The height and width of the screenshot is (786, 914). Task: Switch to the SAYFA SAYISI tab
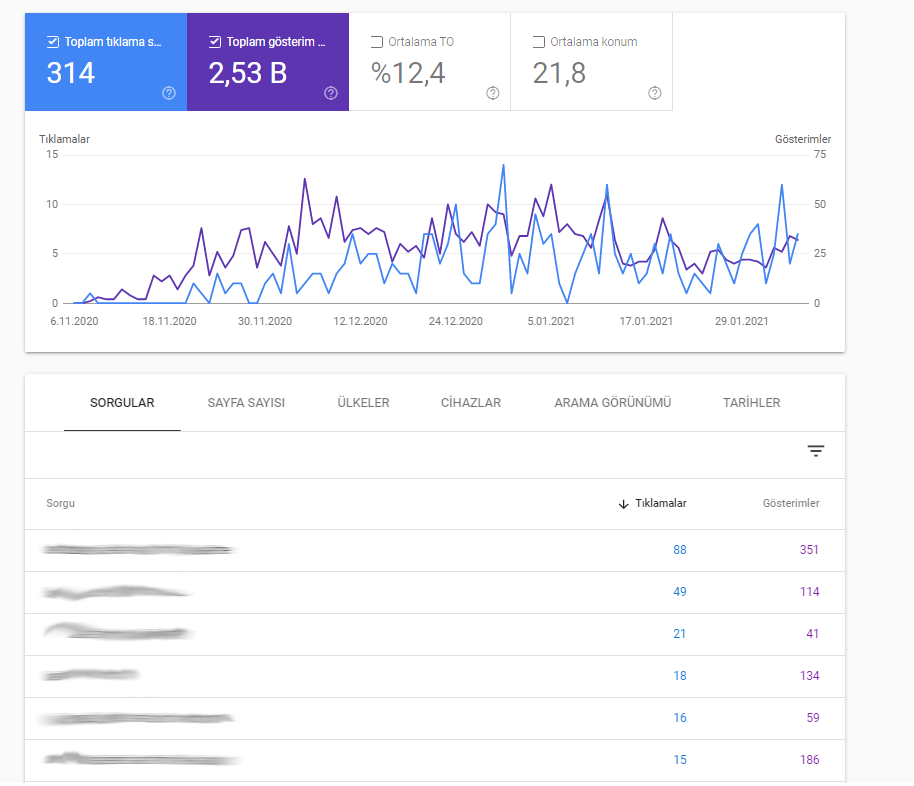click(x=246, y=403)
